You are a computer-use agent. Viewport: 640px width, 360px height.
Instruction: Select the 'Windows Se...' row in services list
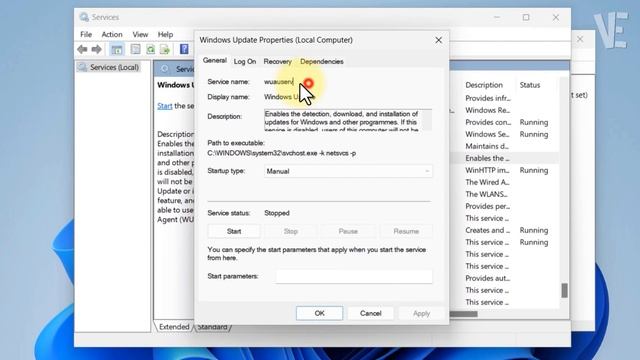[505, 134]
